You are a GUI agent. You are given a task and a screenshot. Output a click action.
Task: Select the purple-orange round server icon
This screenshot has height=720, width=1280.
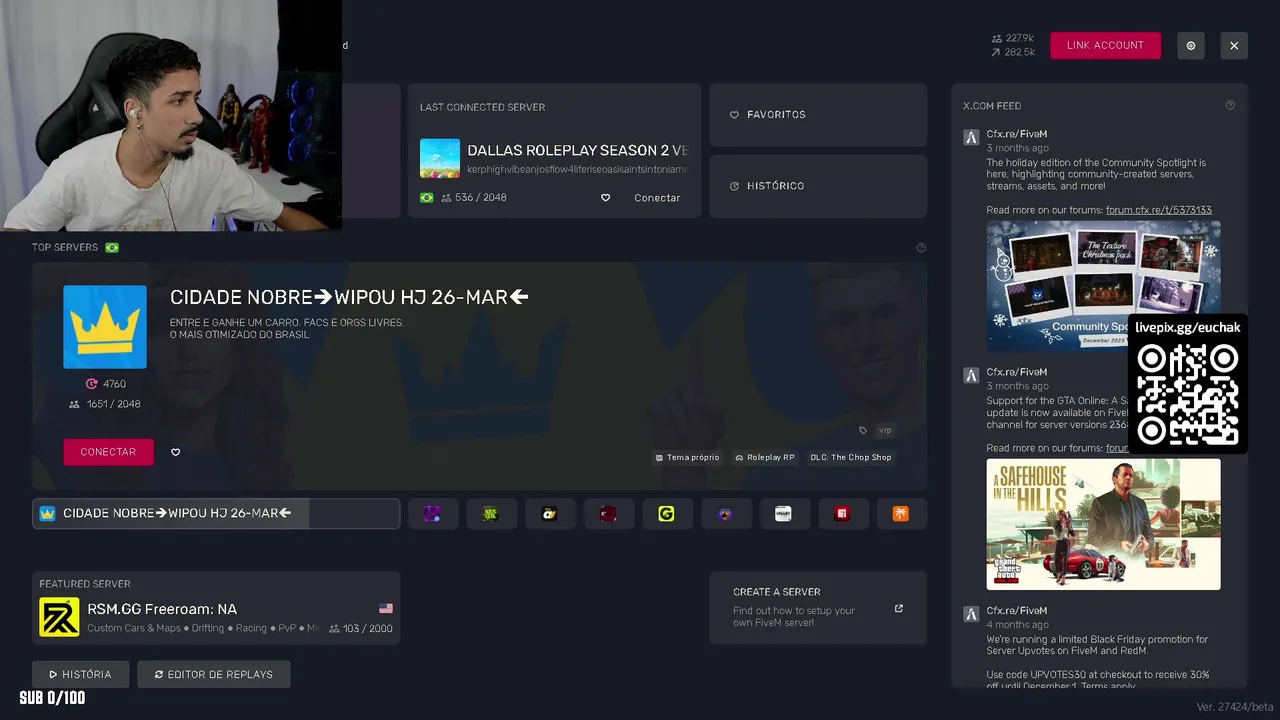click(x=726, y=513)
